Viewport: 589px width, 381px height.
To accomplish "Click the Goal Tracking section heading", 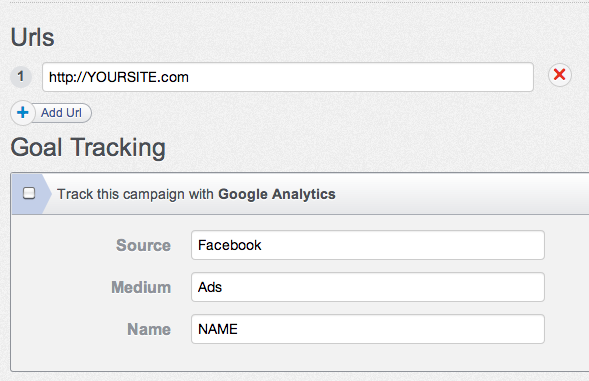I will [x=88, y=147].
